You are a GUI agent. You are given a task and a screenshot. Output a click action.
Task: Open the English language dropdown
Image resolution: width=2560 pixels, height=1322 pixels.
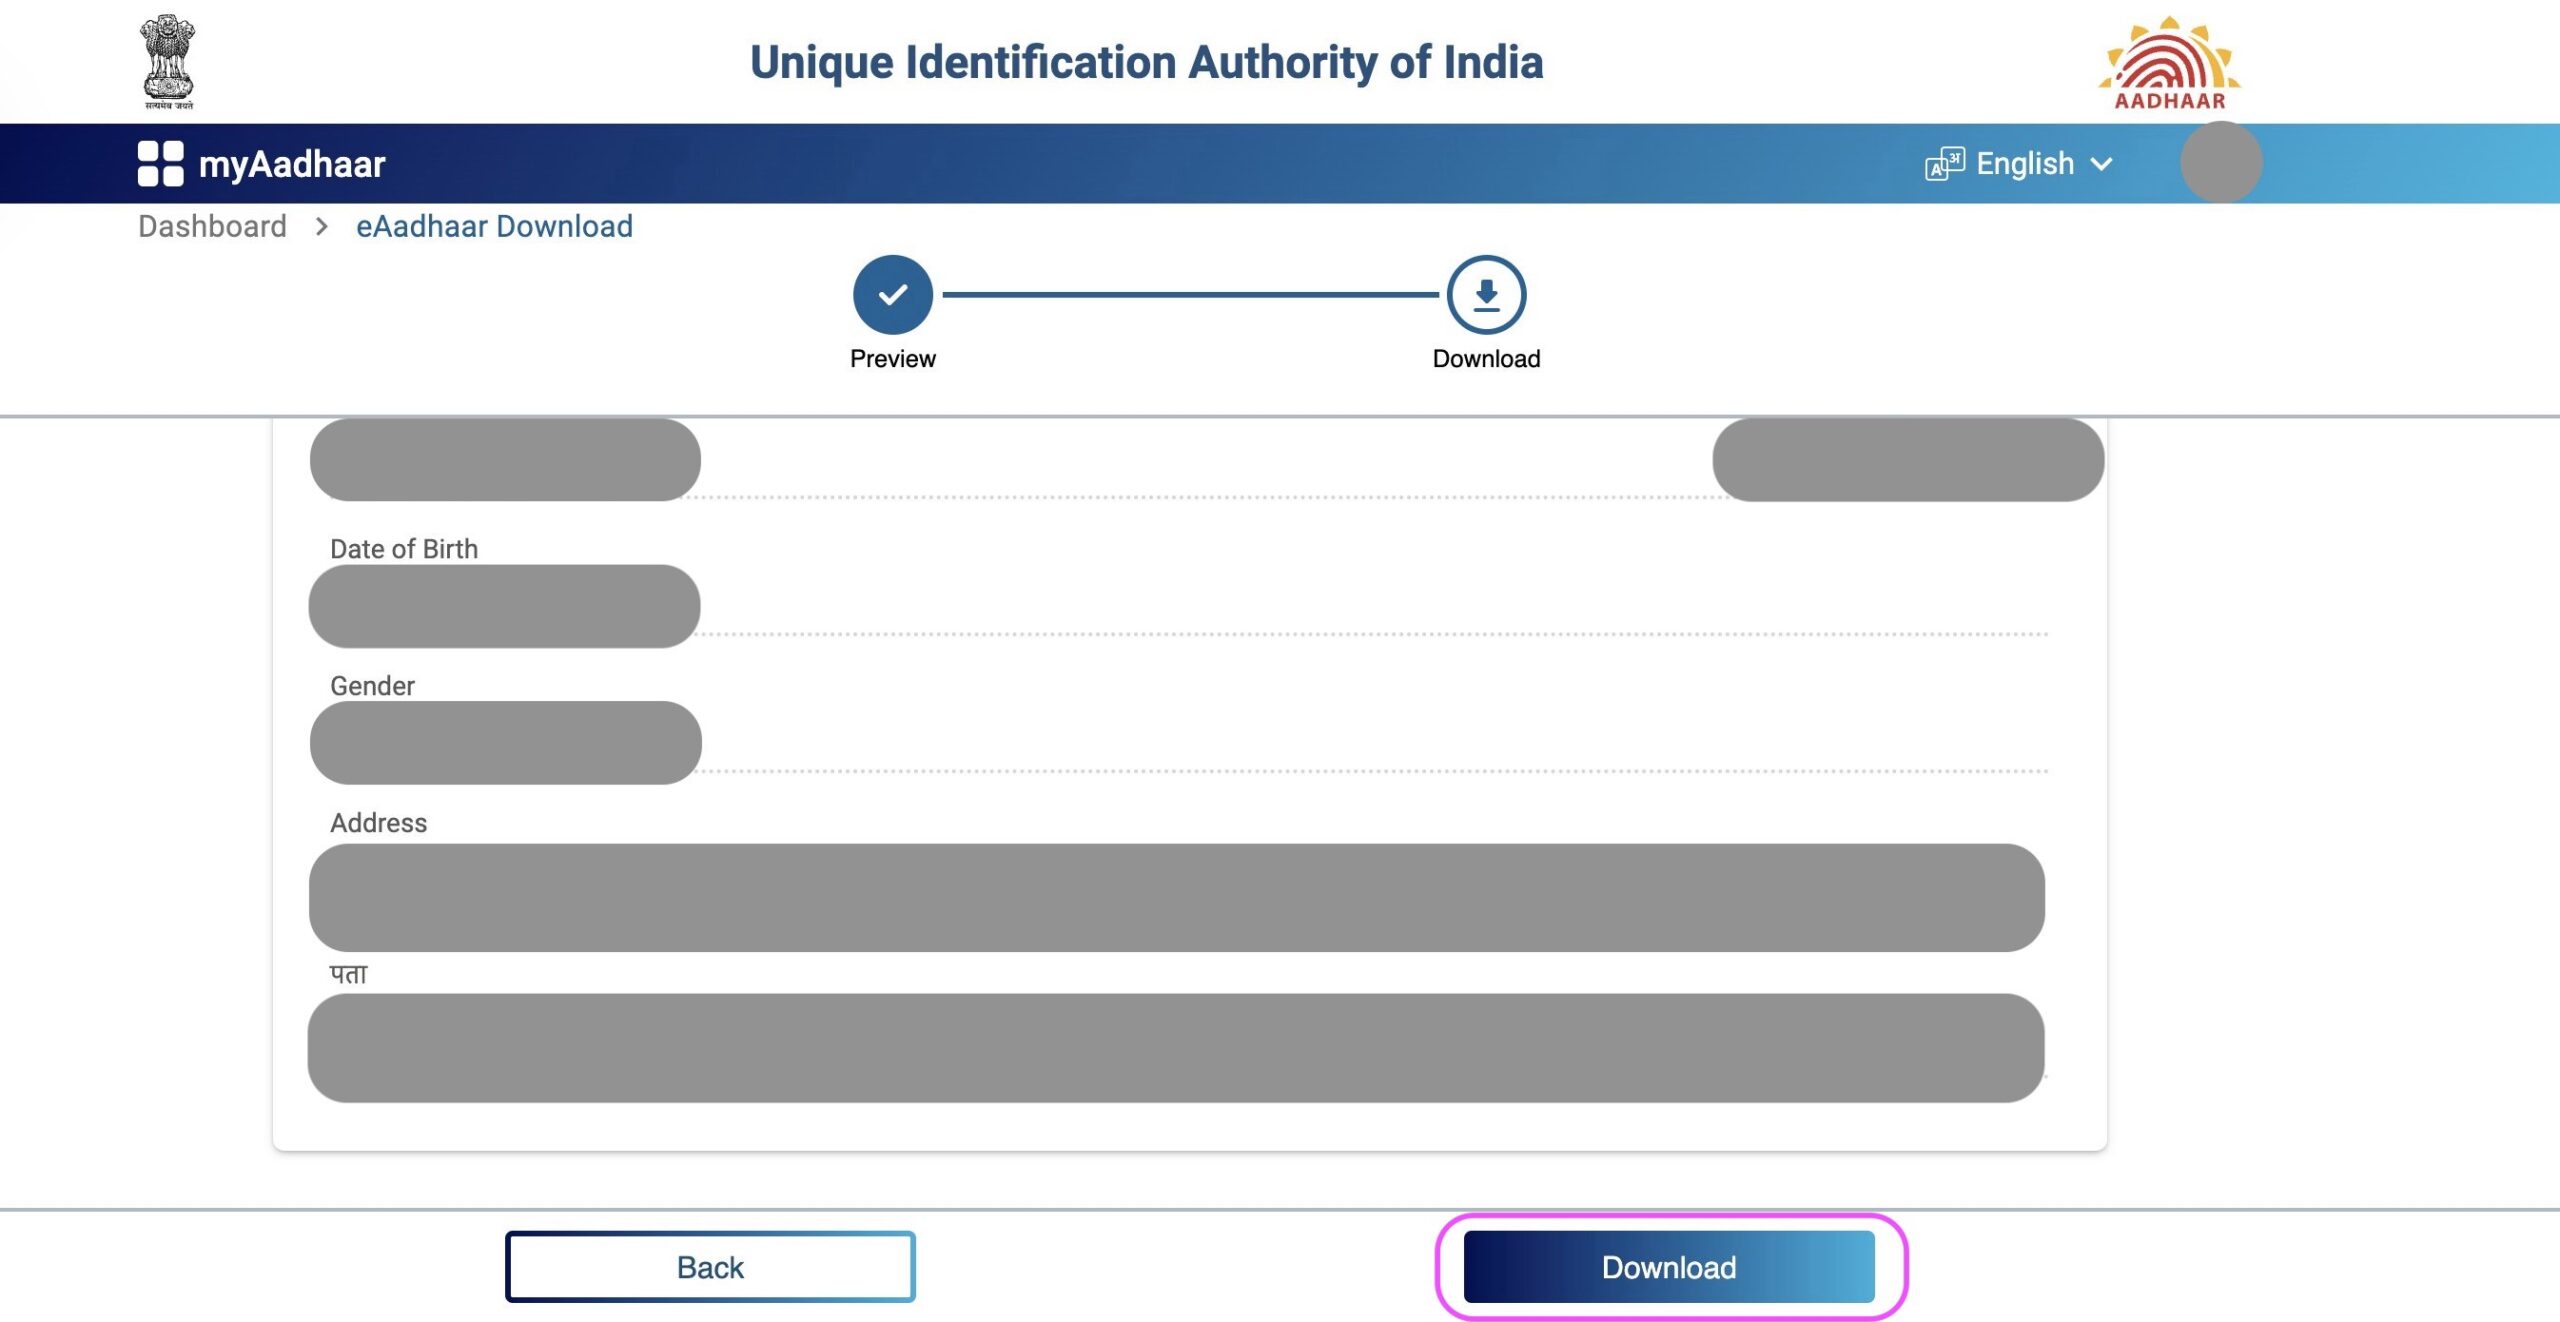pos(2018,163)
